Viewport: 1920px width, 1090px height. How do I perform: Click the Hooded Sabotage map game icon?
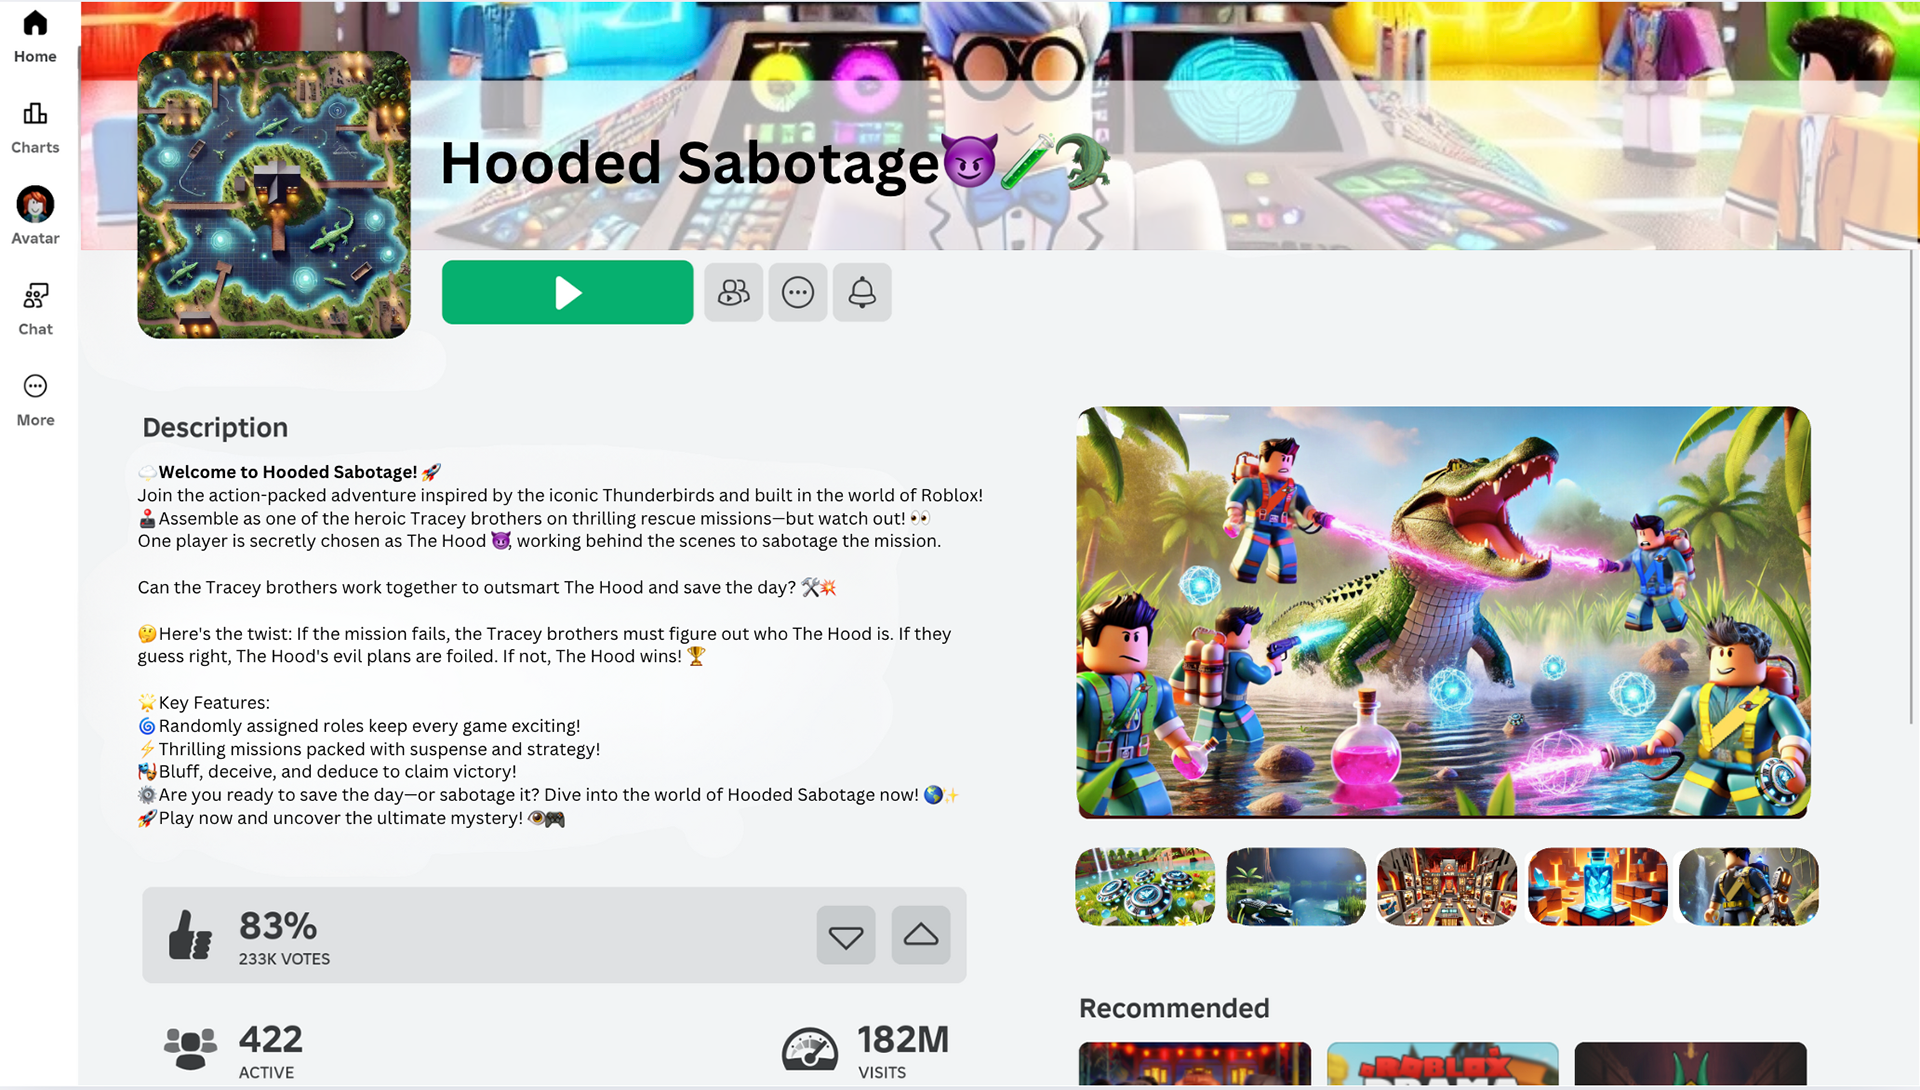click(274, 195)
